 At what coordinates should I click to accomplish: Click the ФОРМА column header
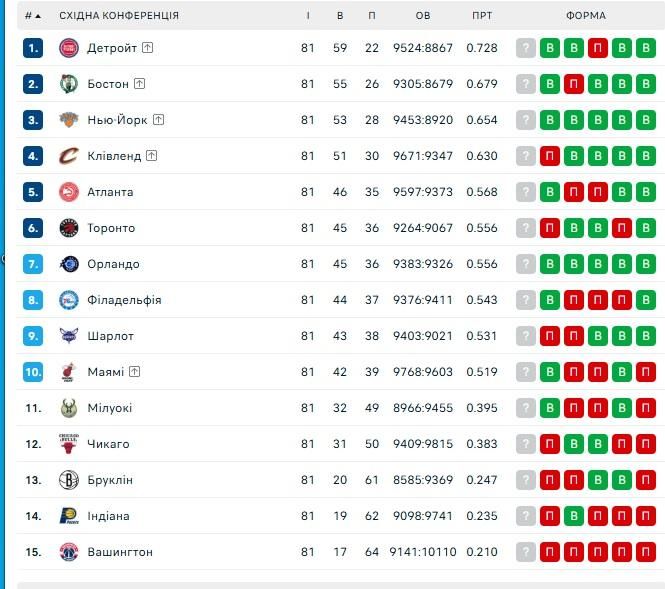click(585, 16)
